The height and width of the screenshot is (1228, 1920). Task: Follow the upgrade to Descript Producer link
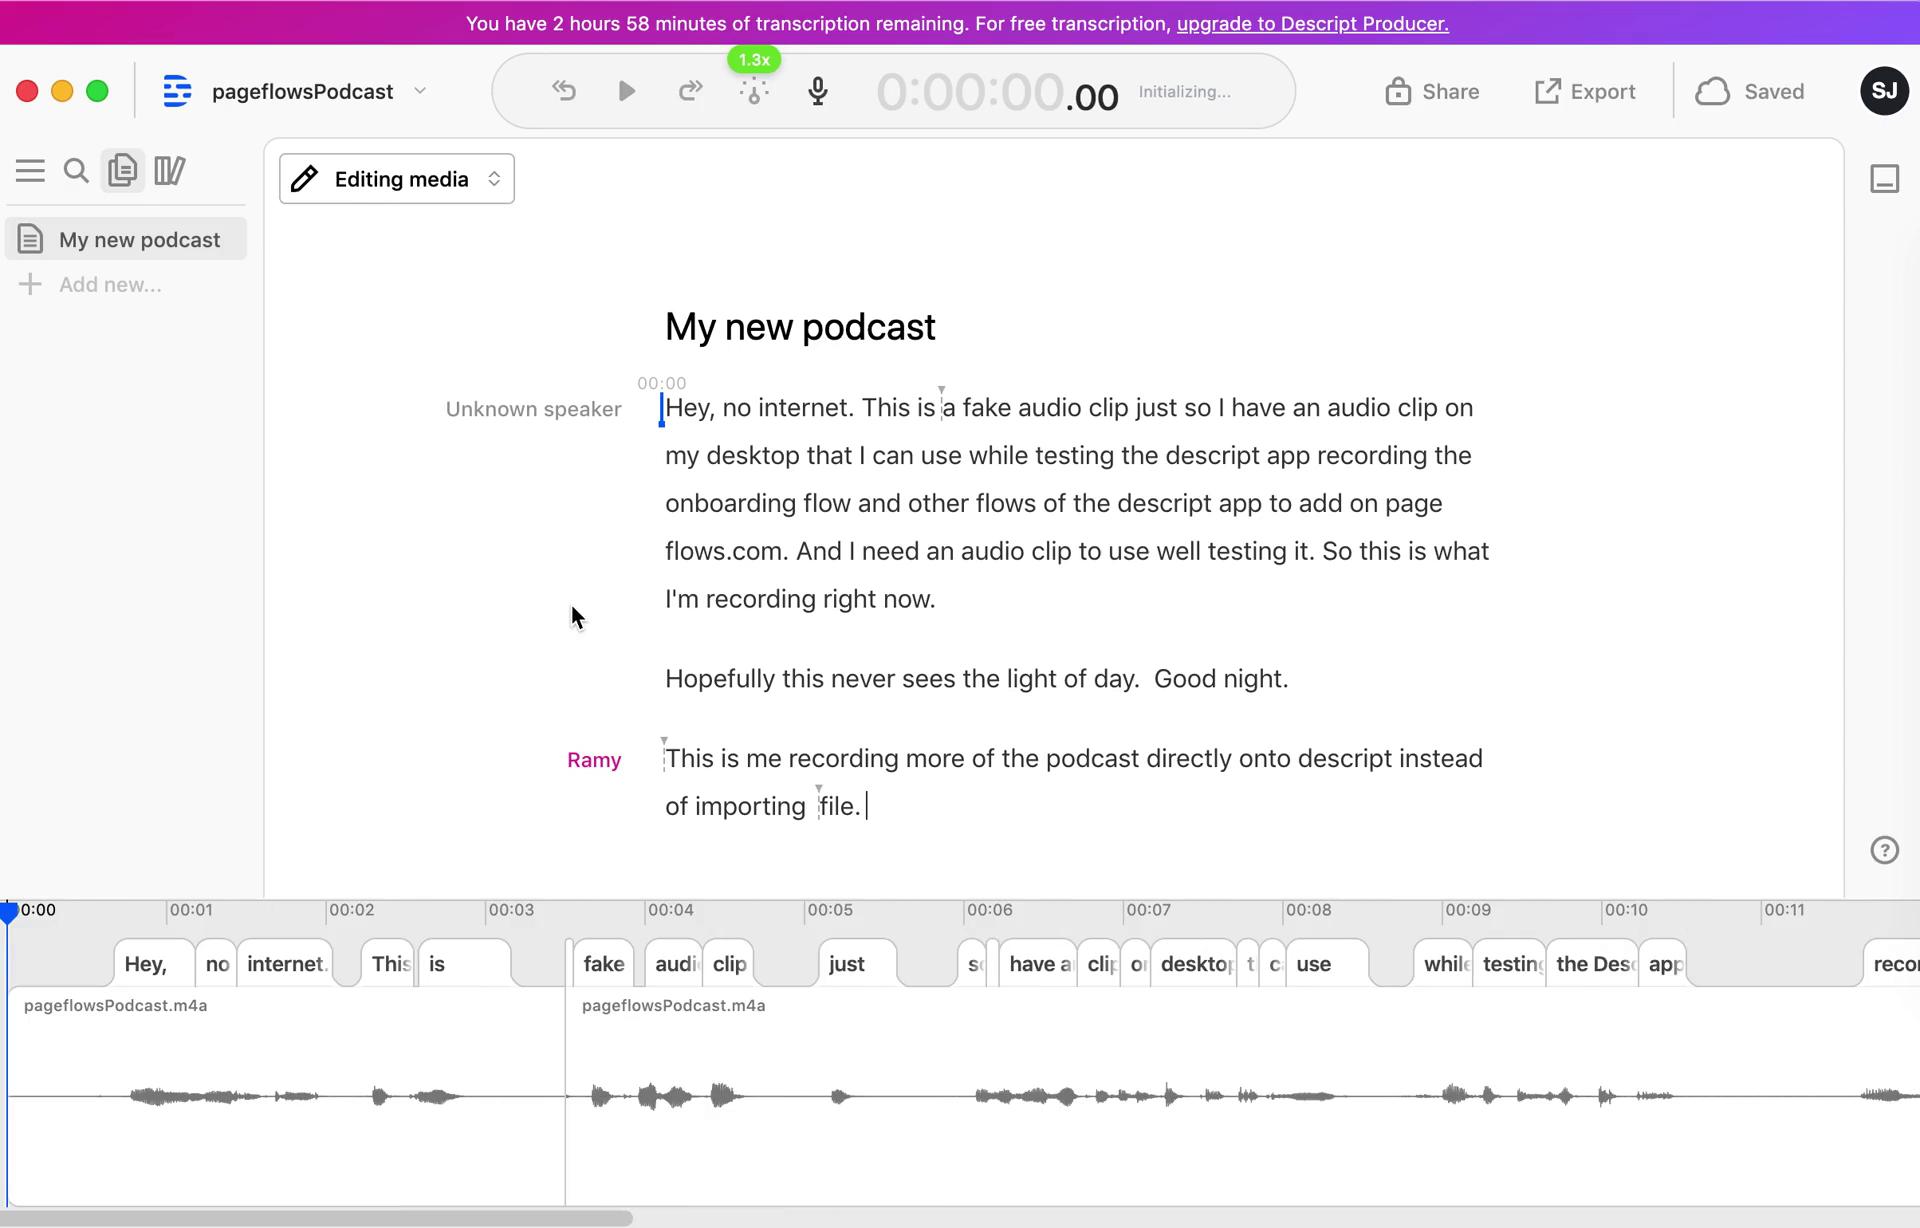pos(1312,23)
